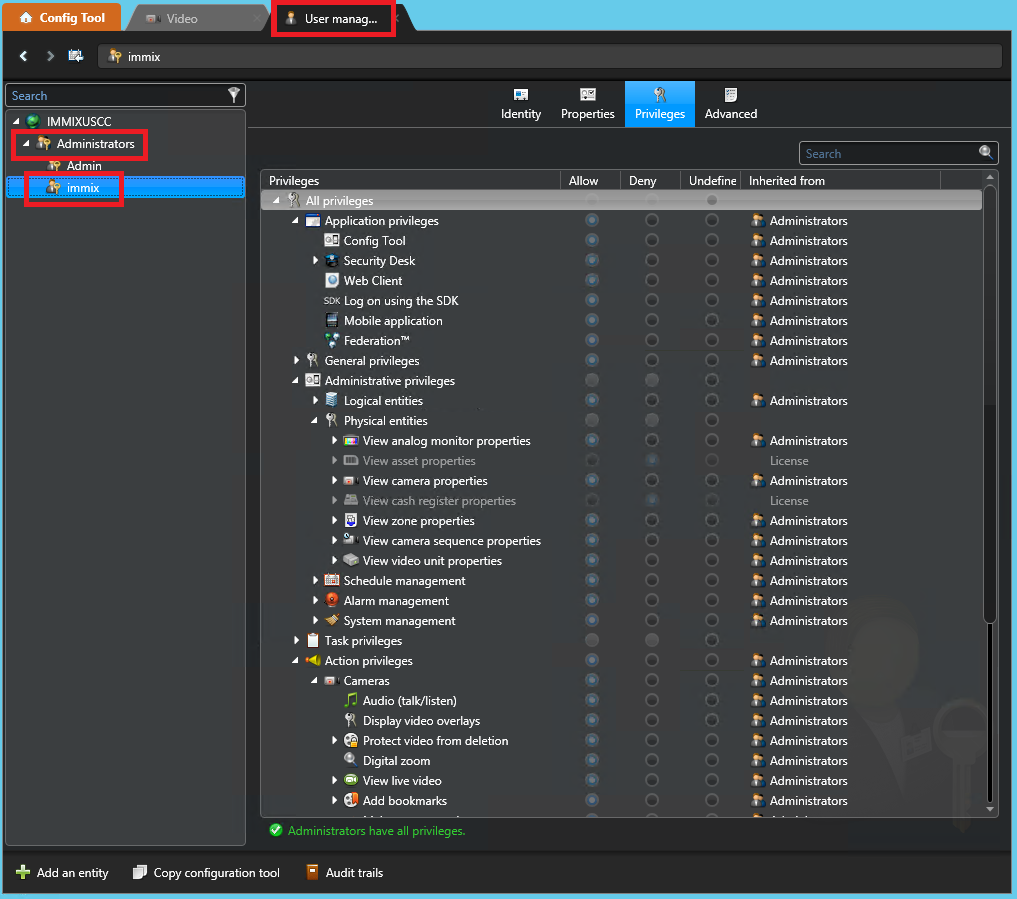
Task: Expand the Security Desk privilege node
Action: tap(316, 260)
